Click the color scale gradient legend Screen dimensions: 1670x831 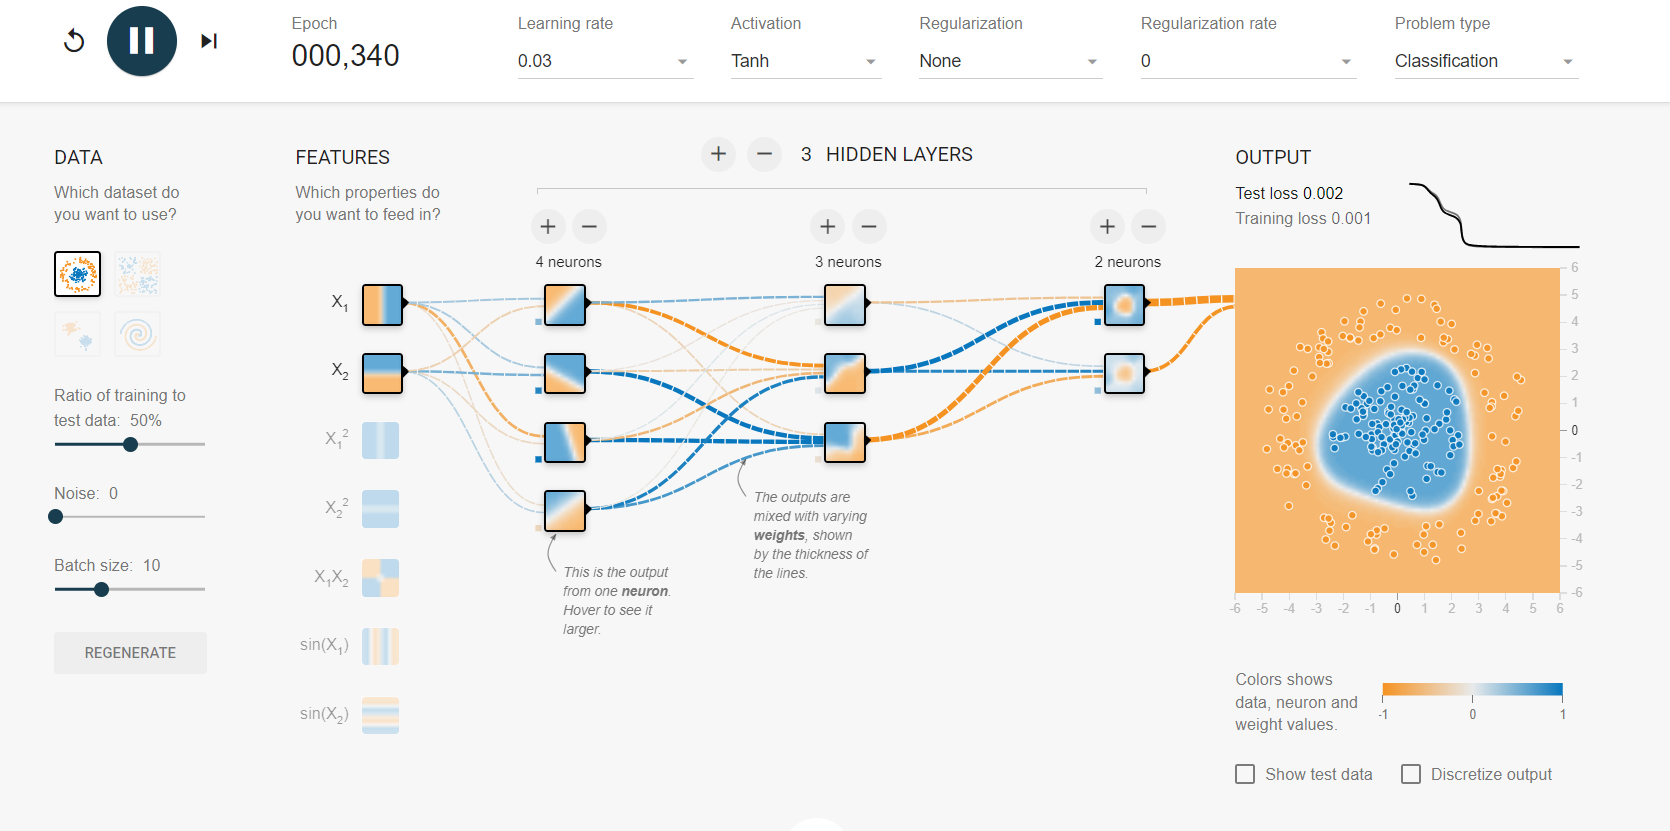[x=1472, y=689]
